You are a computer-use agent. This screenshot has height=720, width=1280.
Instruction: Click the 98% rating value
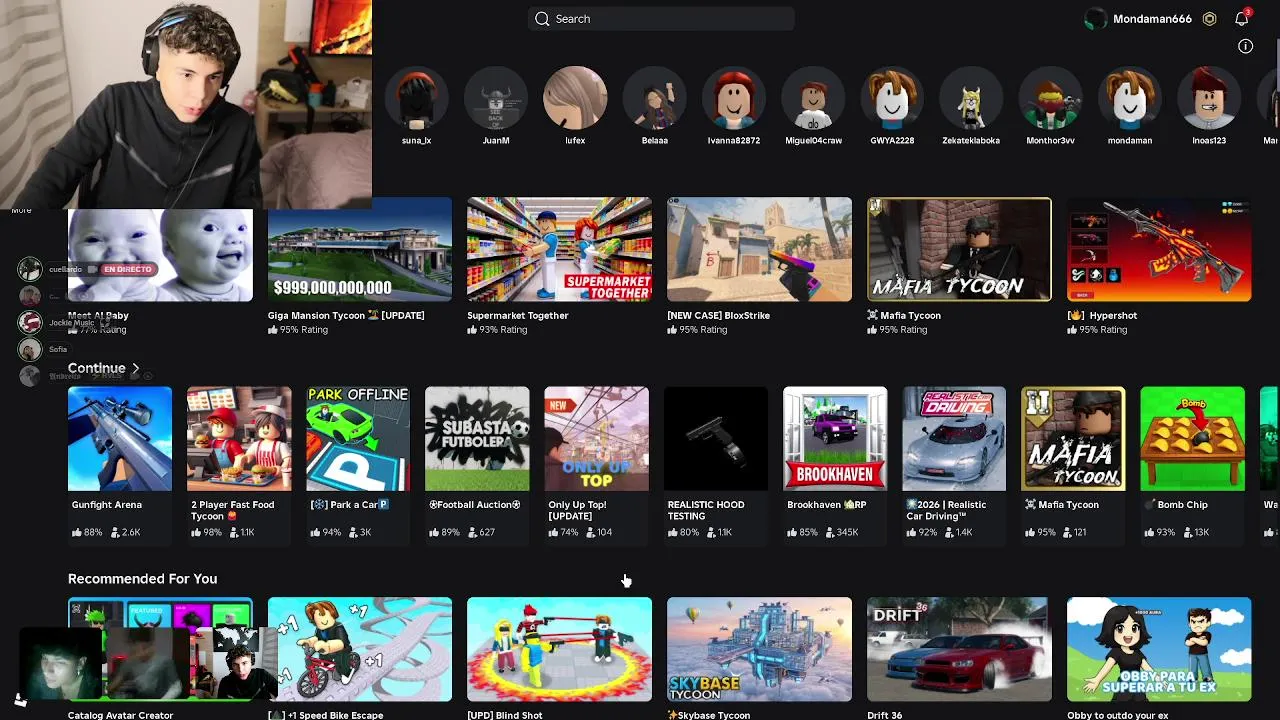pyautogui.click(x=212, y=532)
